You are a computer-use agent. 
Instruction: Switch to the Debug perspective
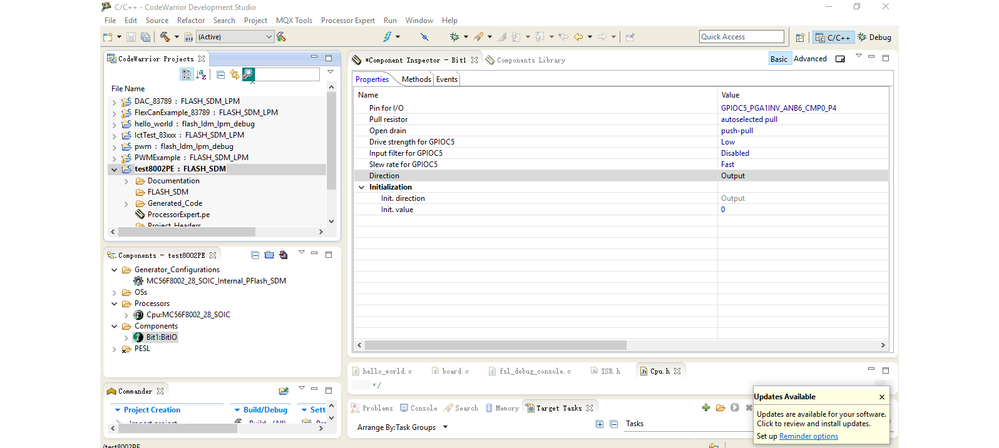click(x=875, y=38)
